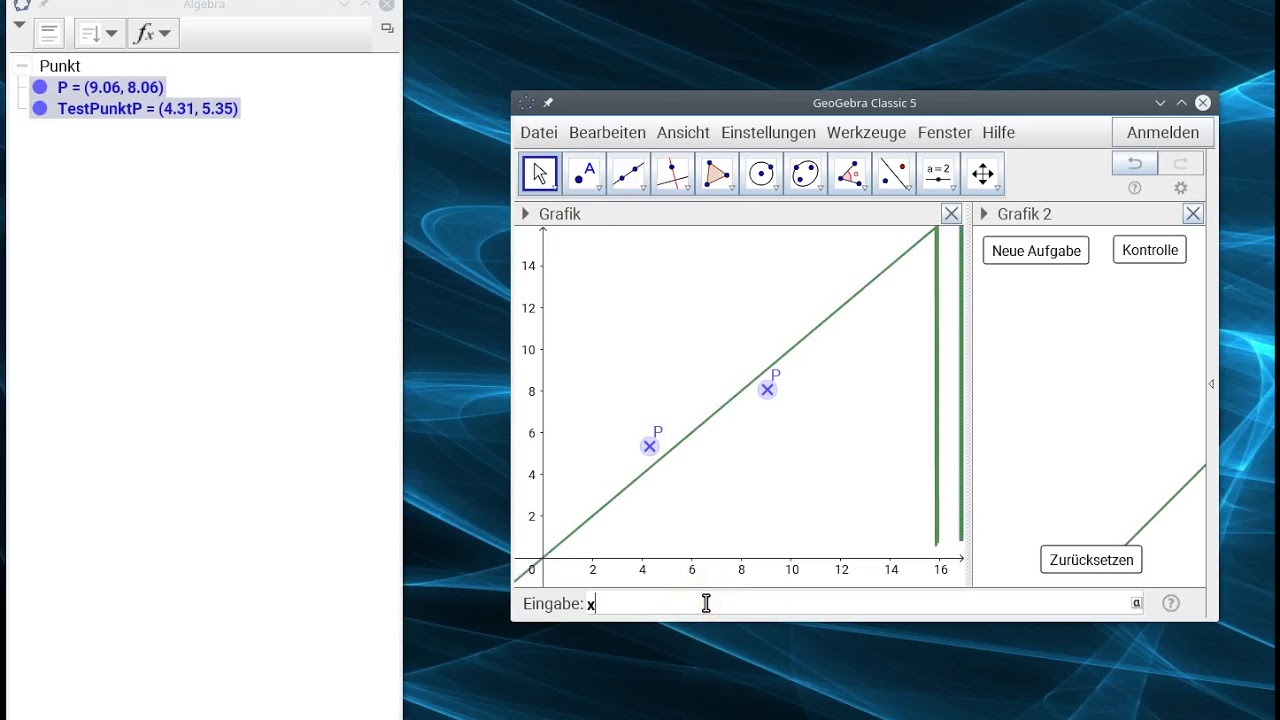Toggle visibility of TestPunktP in Algebra
This screenshot has width=1280, height=720.
click(40, 108)
